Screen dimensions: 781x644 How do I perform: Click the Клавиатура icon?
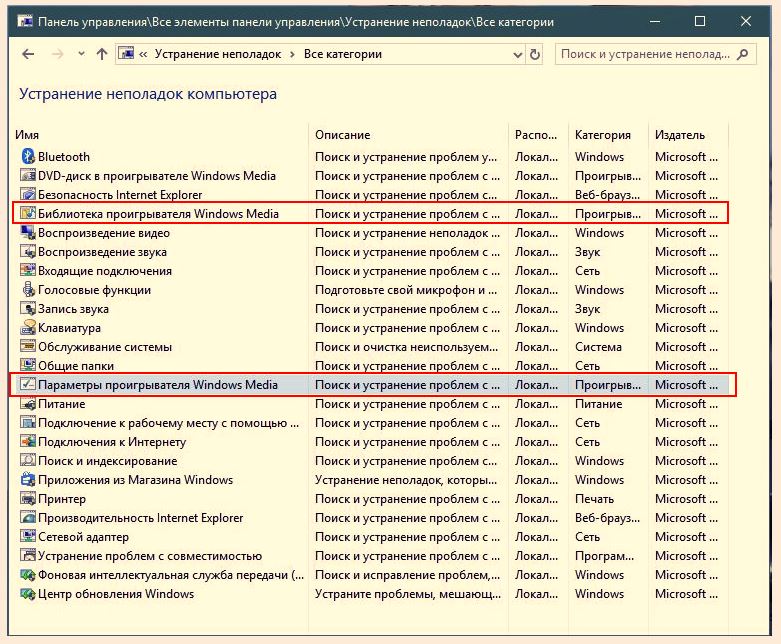pyautogui.click(x=28, y=327)
